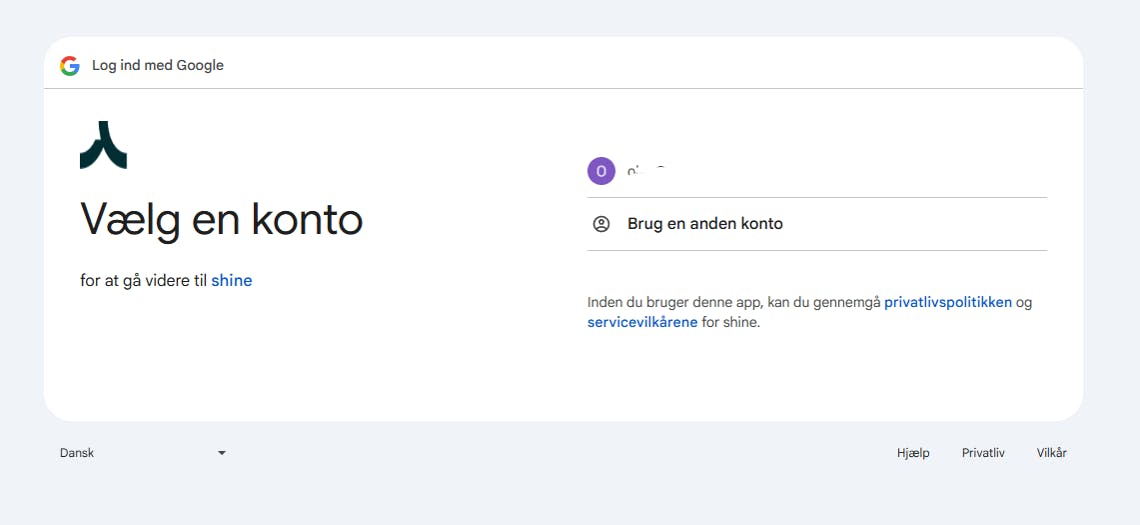The width and height of the screenshot is (1140, 525).
Task: Click the shine app logo
Action: 103,145
